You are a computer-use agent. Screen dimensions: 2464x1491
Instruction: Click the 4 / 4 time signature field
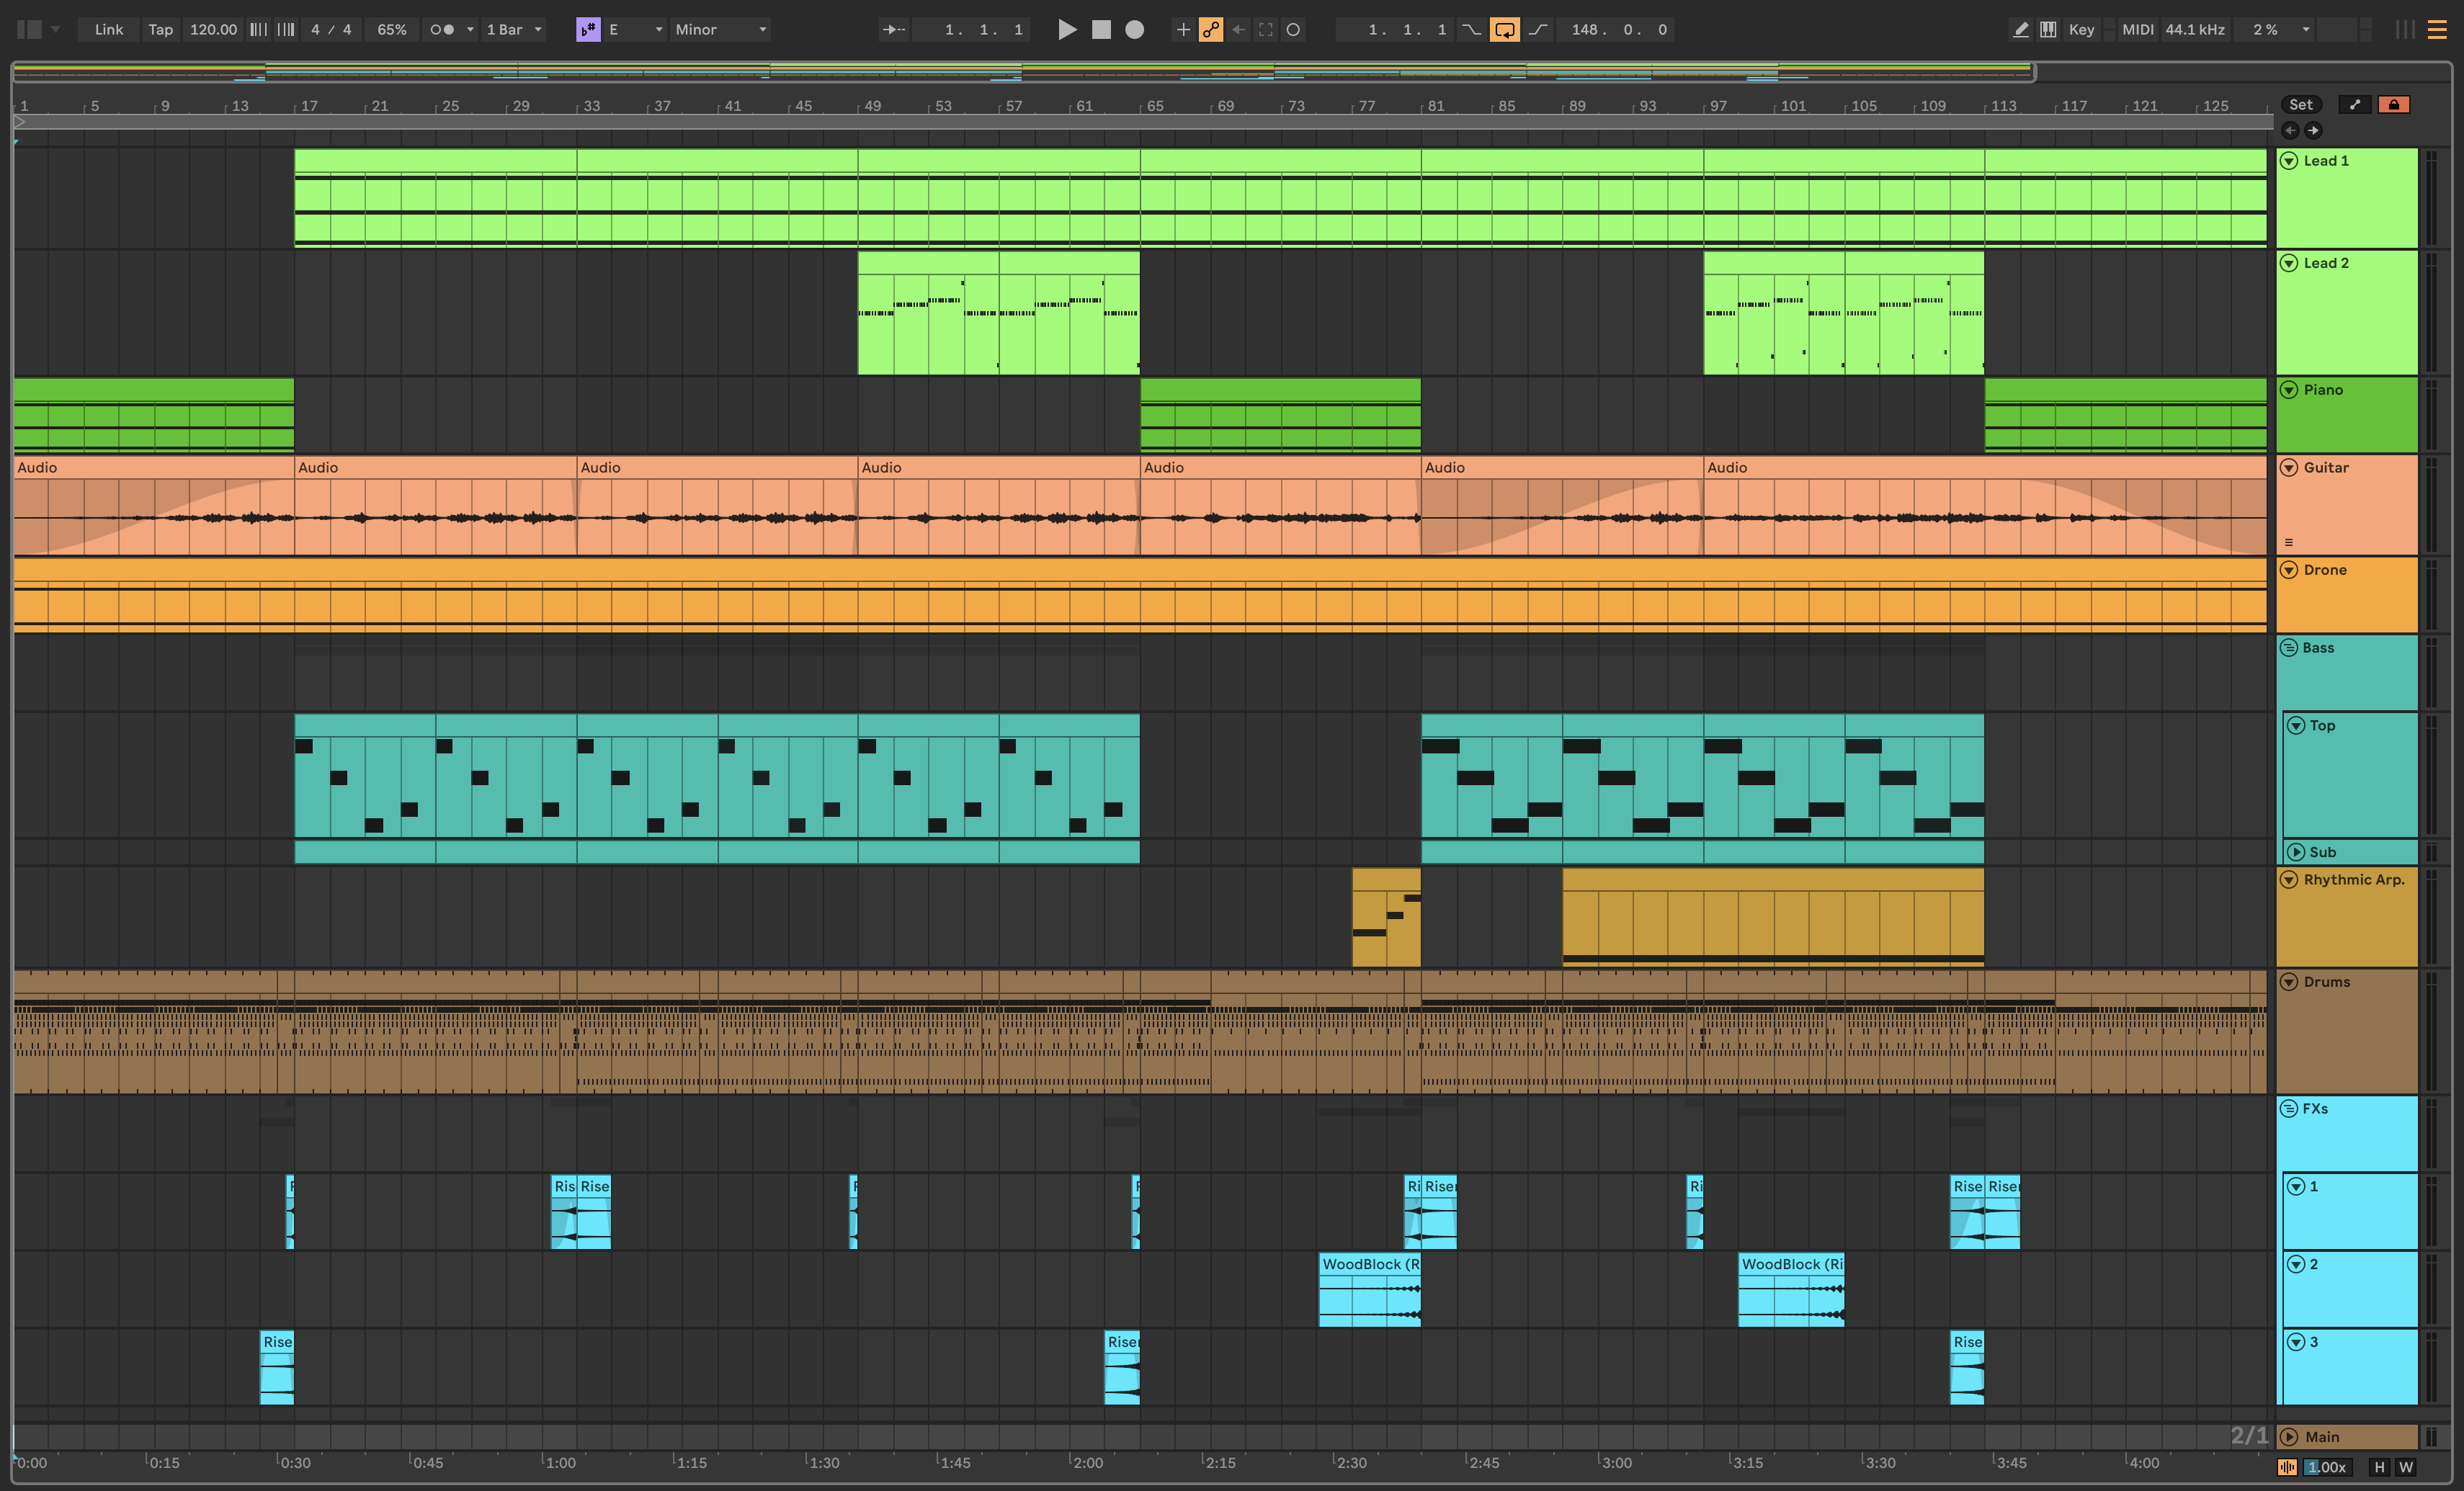(x=331, y=30)
